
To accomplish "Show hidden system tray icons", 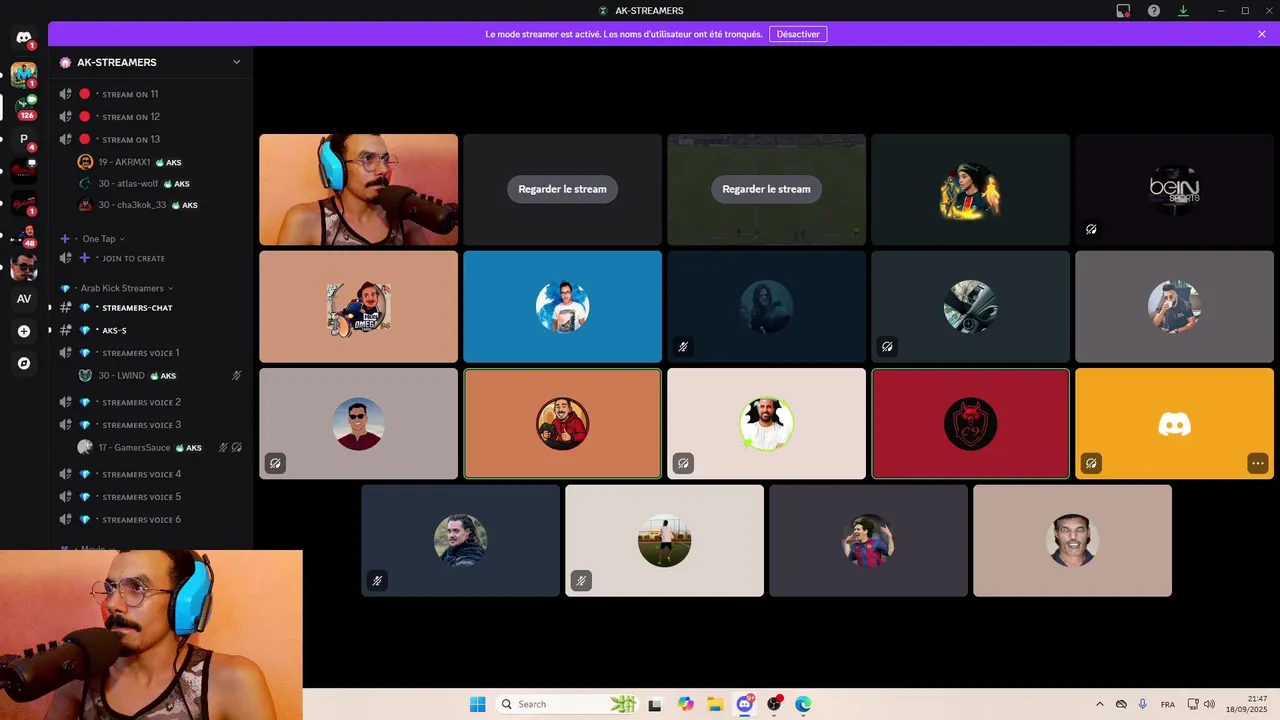I will (x=1100, y=704).
